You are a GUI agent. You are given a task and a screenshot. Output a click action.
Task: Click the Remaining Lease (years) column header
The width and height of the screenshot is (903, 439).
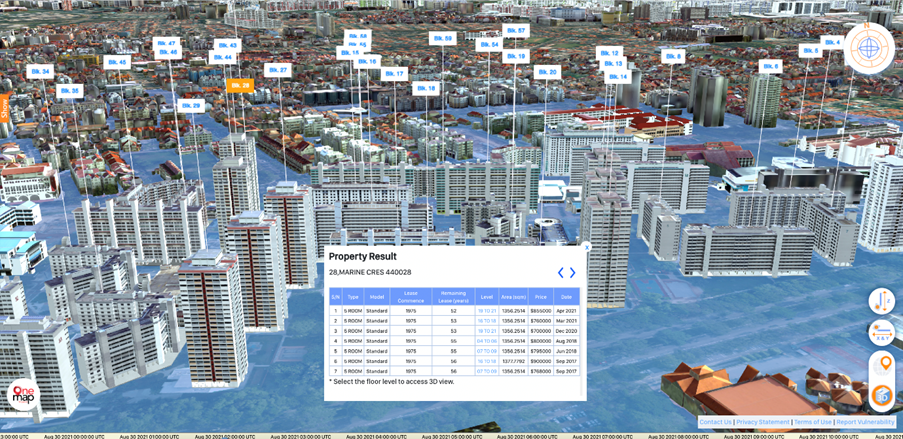453,297
